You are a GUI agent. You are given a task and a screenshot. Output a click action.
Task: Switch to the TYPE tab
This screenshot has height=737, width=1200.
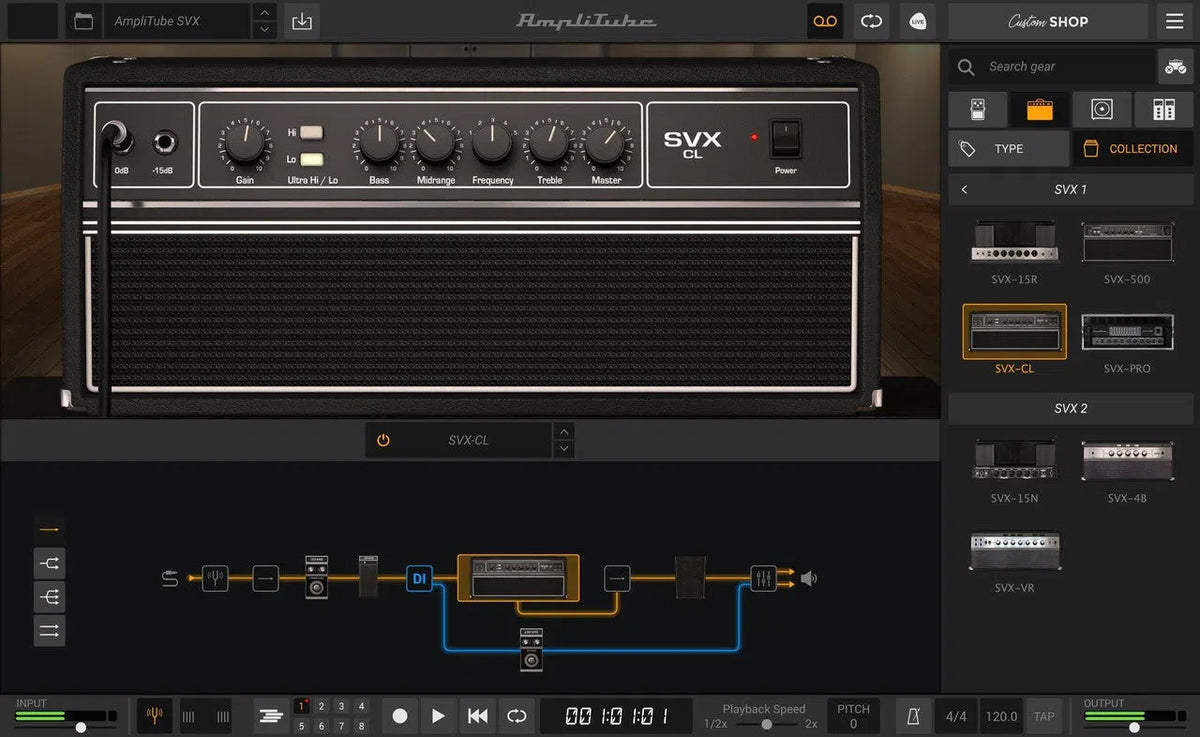tap(1008, 148)
